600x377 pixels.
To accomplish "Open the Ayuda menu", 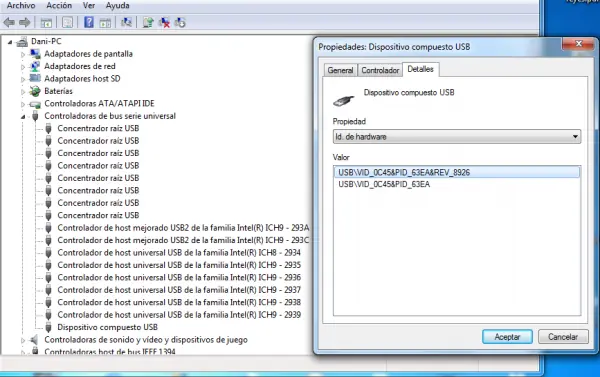I will (x=117, y=5).
